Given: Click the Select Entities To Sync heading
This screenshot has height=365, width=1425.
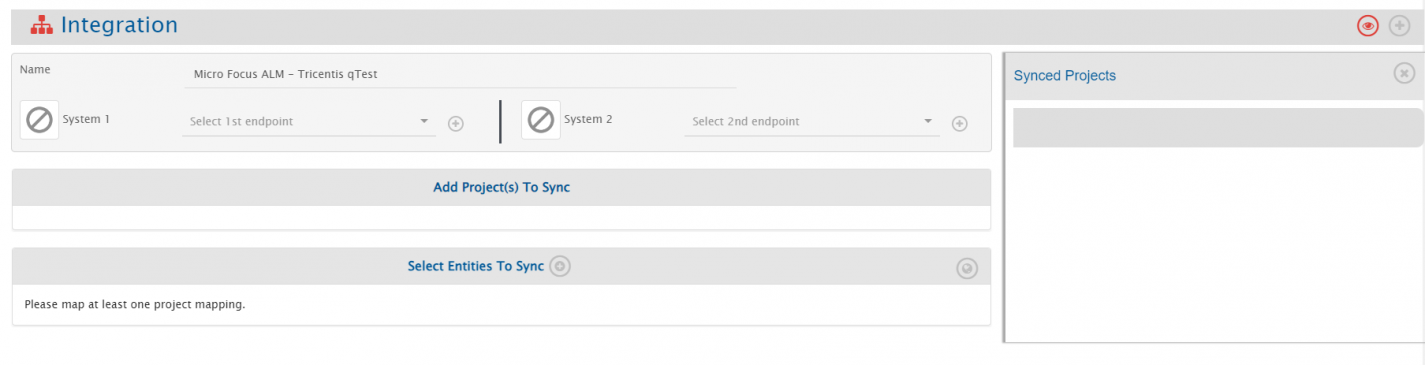Looking at the screenshot, I should point(476,266).
